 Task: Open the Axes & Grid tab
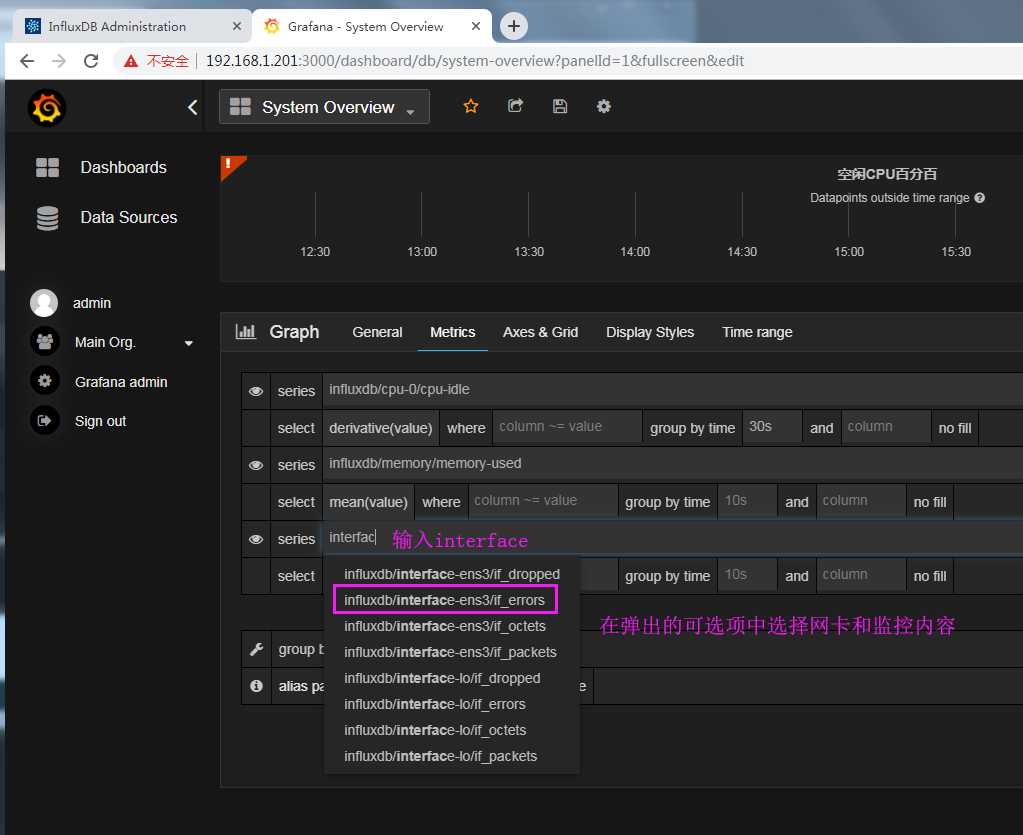coord(540,332)
